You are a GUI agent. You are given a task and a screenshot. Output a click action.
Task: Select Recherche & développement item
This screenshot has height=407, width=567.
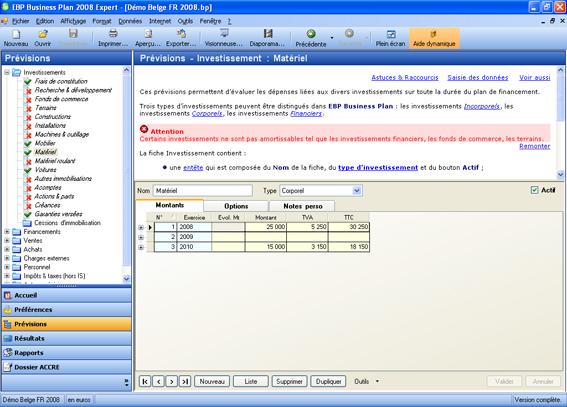click(73, 90)
